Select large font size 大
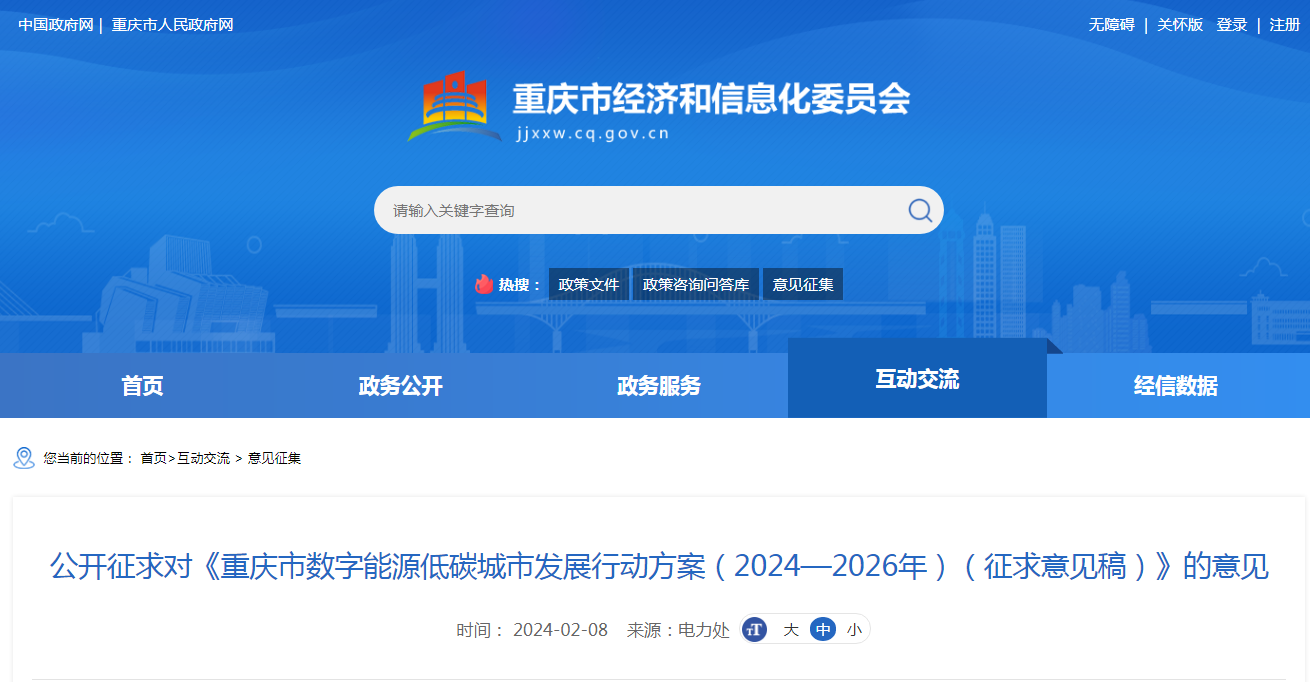Screen dimensions: 1310x682 790,630
